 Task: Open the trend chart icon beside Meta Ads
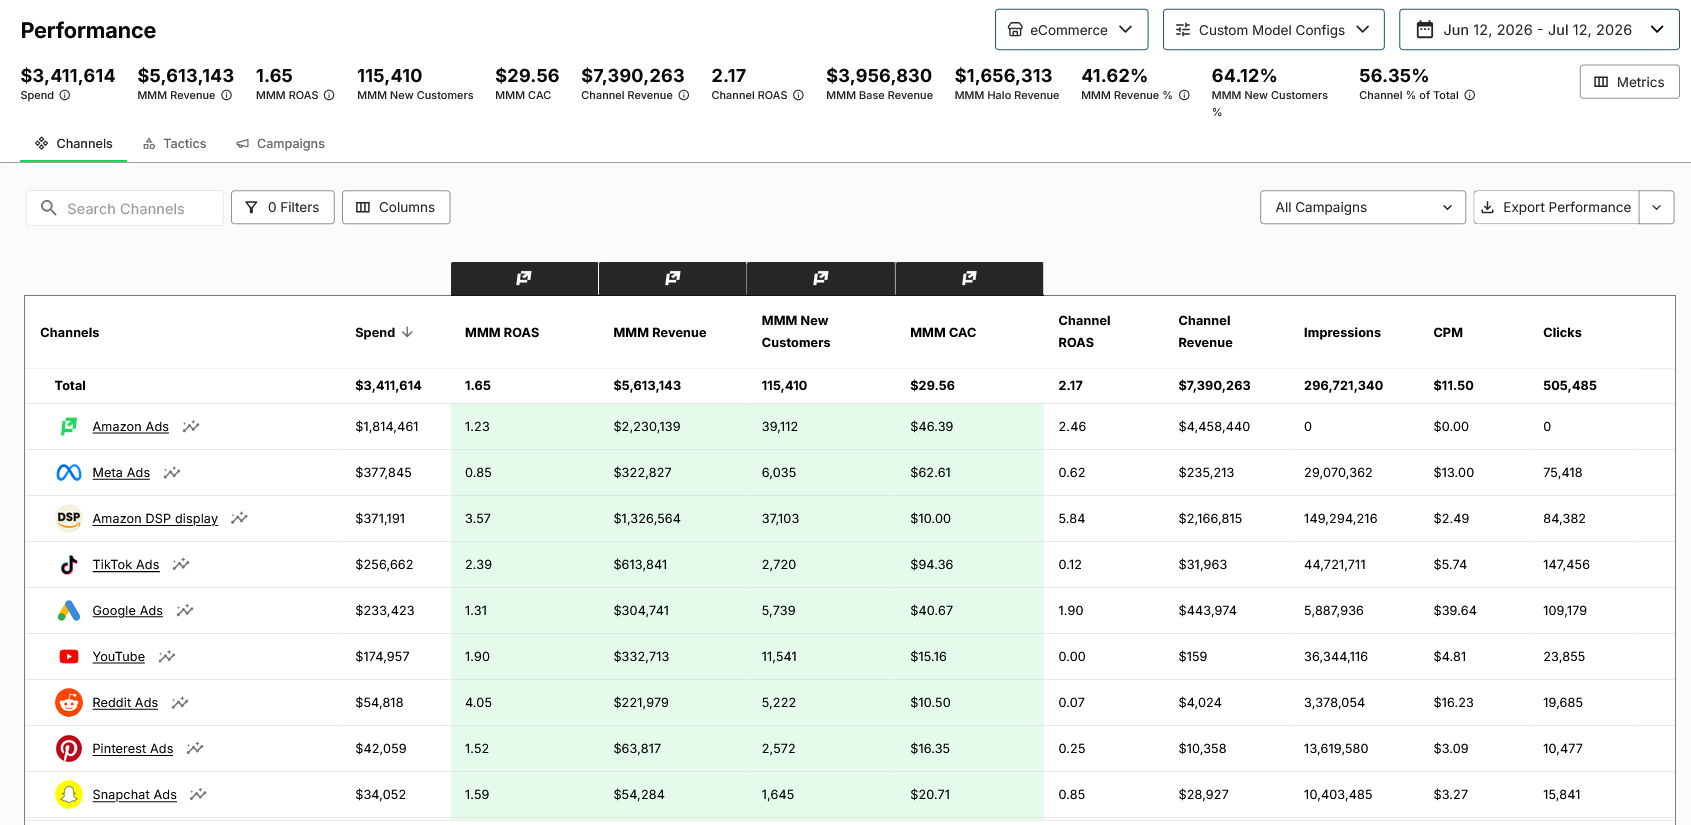(172, 473)
